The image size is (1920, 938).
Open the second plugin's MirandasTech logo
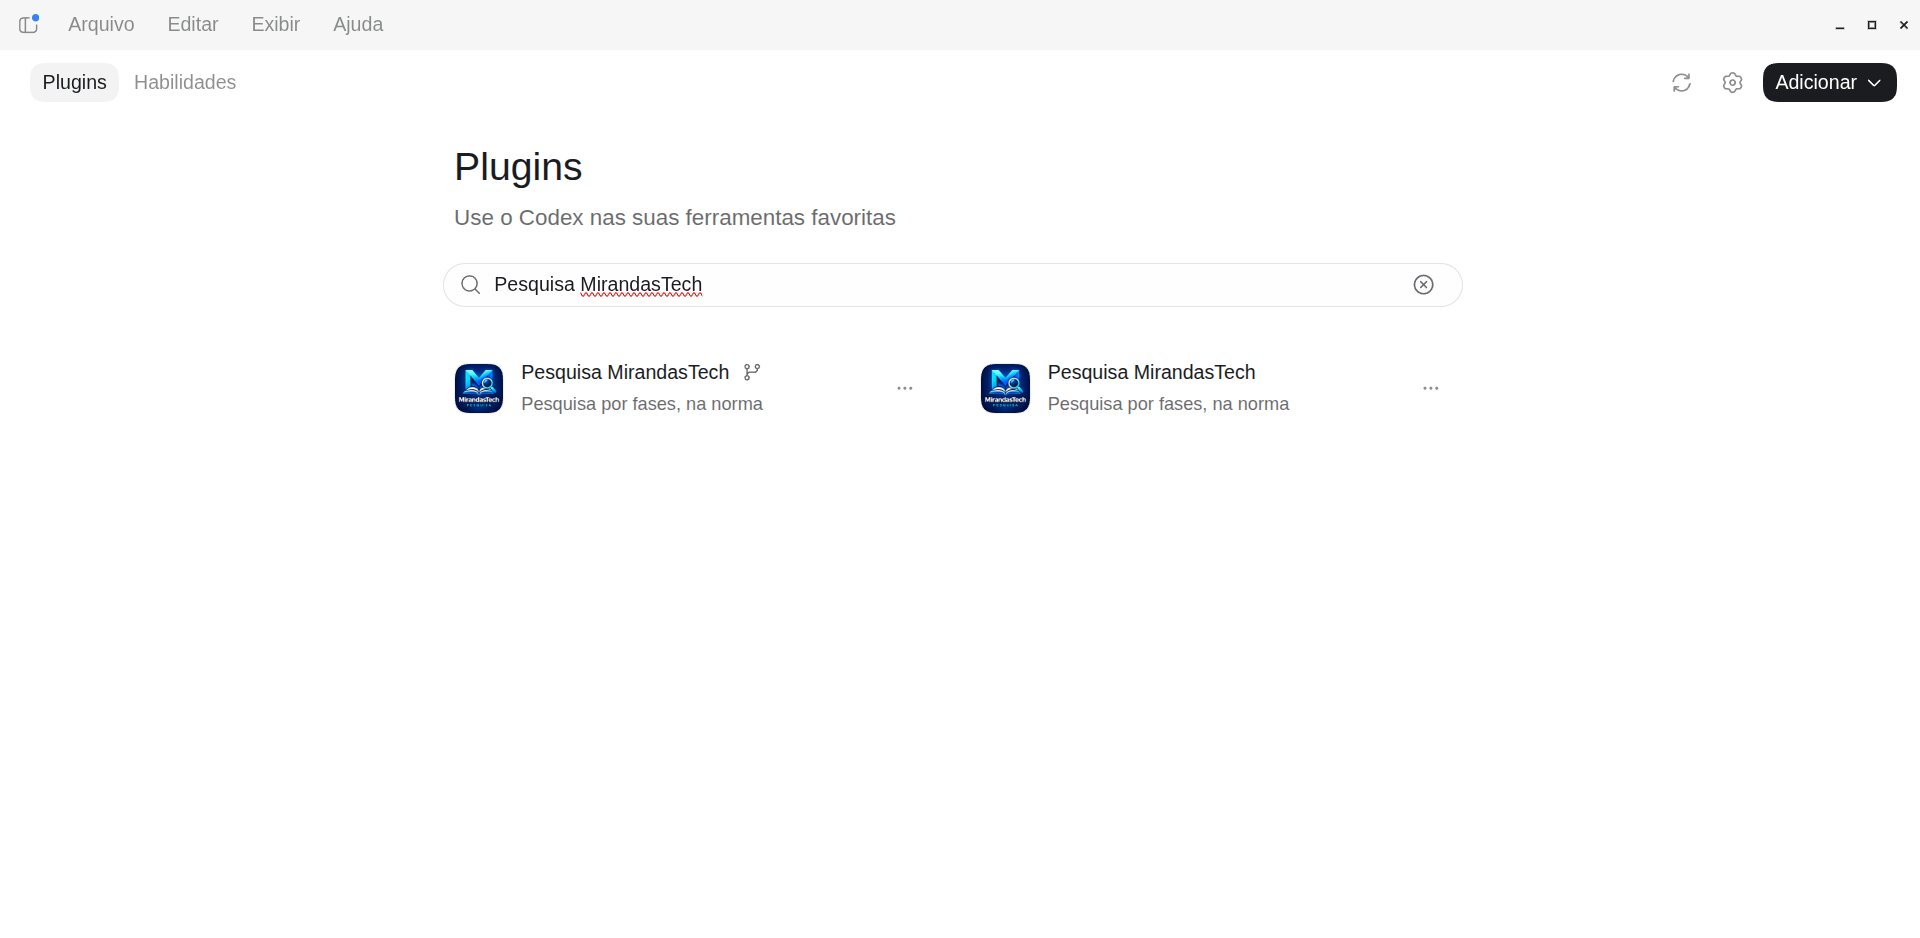tap(1005, 388)
